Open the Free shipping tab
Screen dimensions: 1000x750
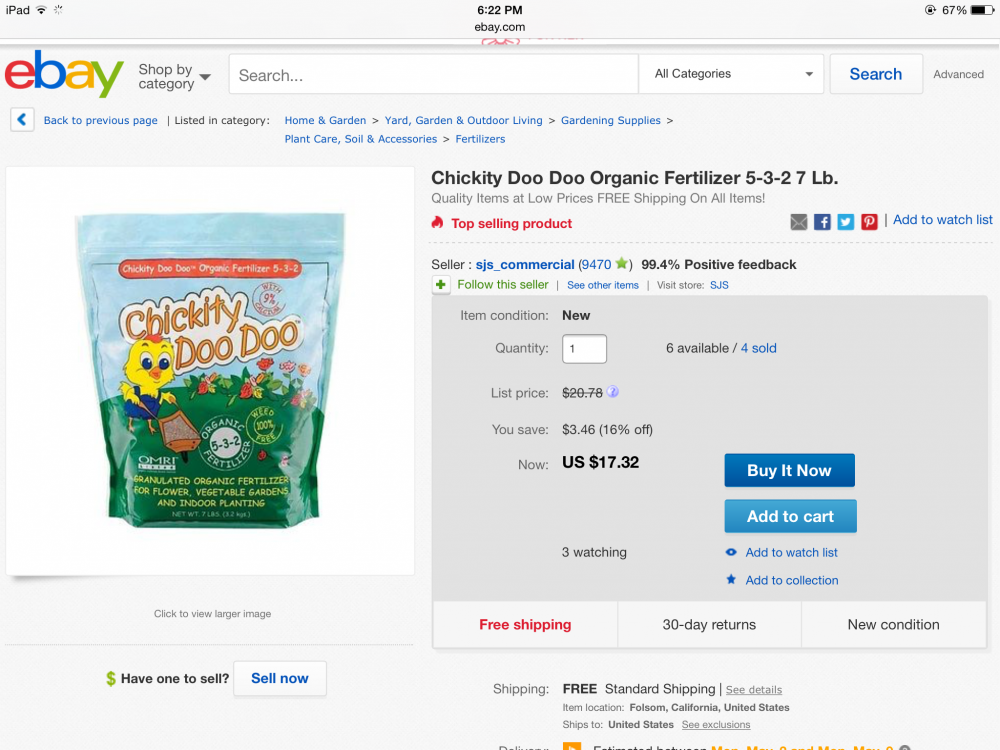(x=525, y=624)
